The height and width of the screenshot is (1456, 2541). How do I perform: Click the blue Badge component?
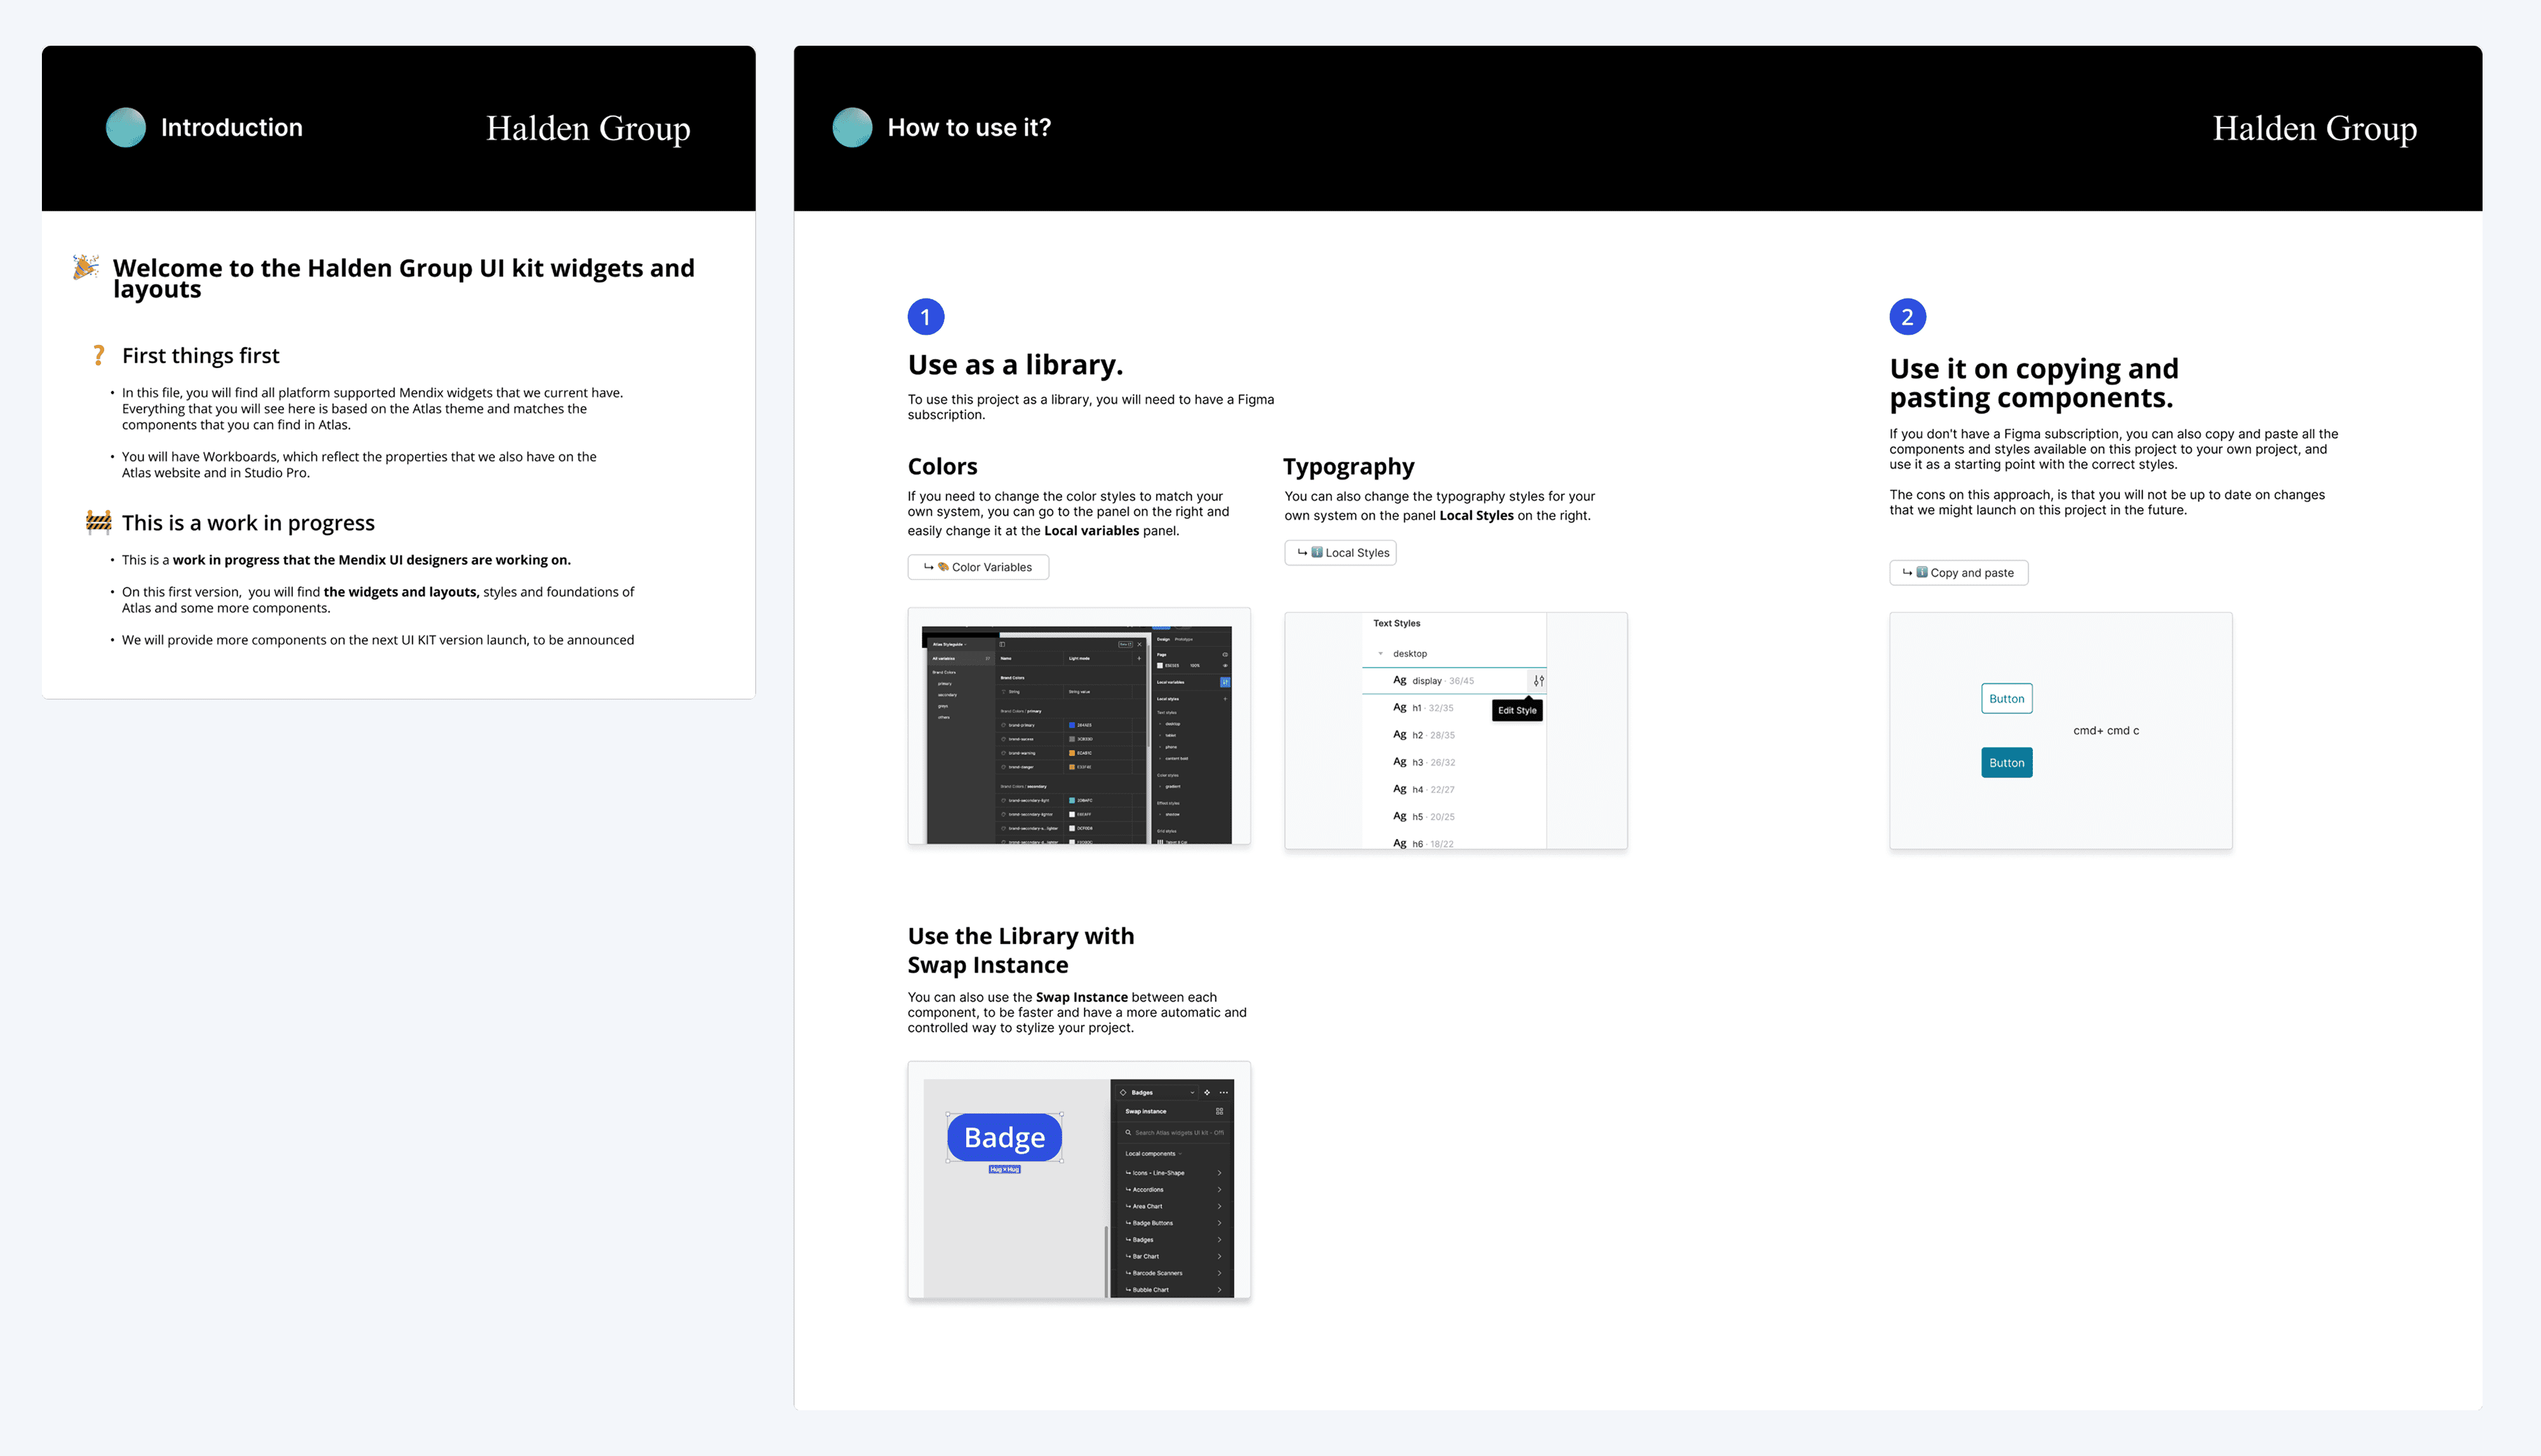[1004, 1137]
